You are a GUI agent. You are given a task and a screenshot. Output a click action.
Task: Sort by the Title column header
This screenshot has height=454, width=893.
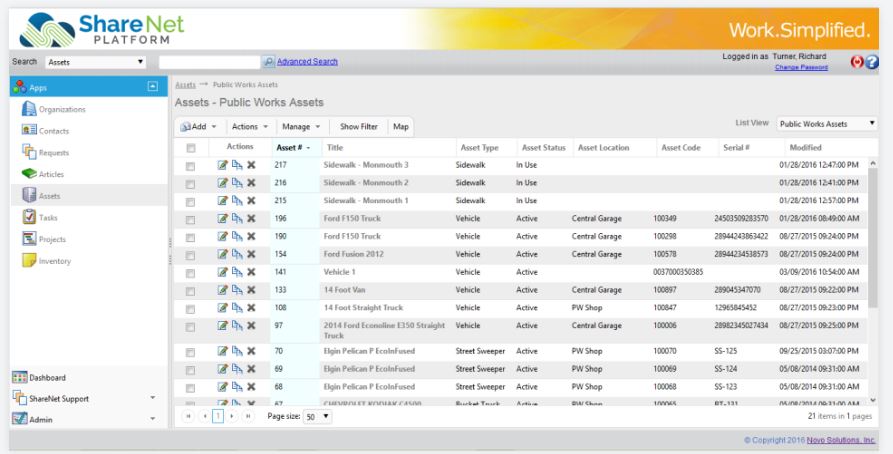pyautogui.click(x=335, y=148)
